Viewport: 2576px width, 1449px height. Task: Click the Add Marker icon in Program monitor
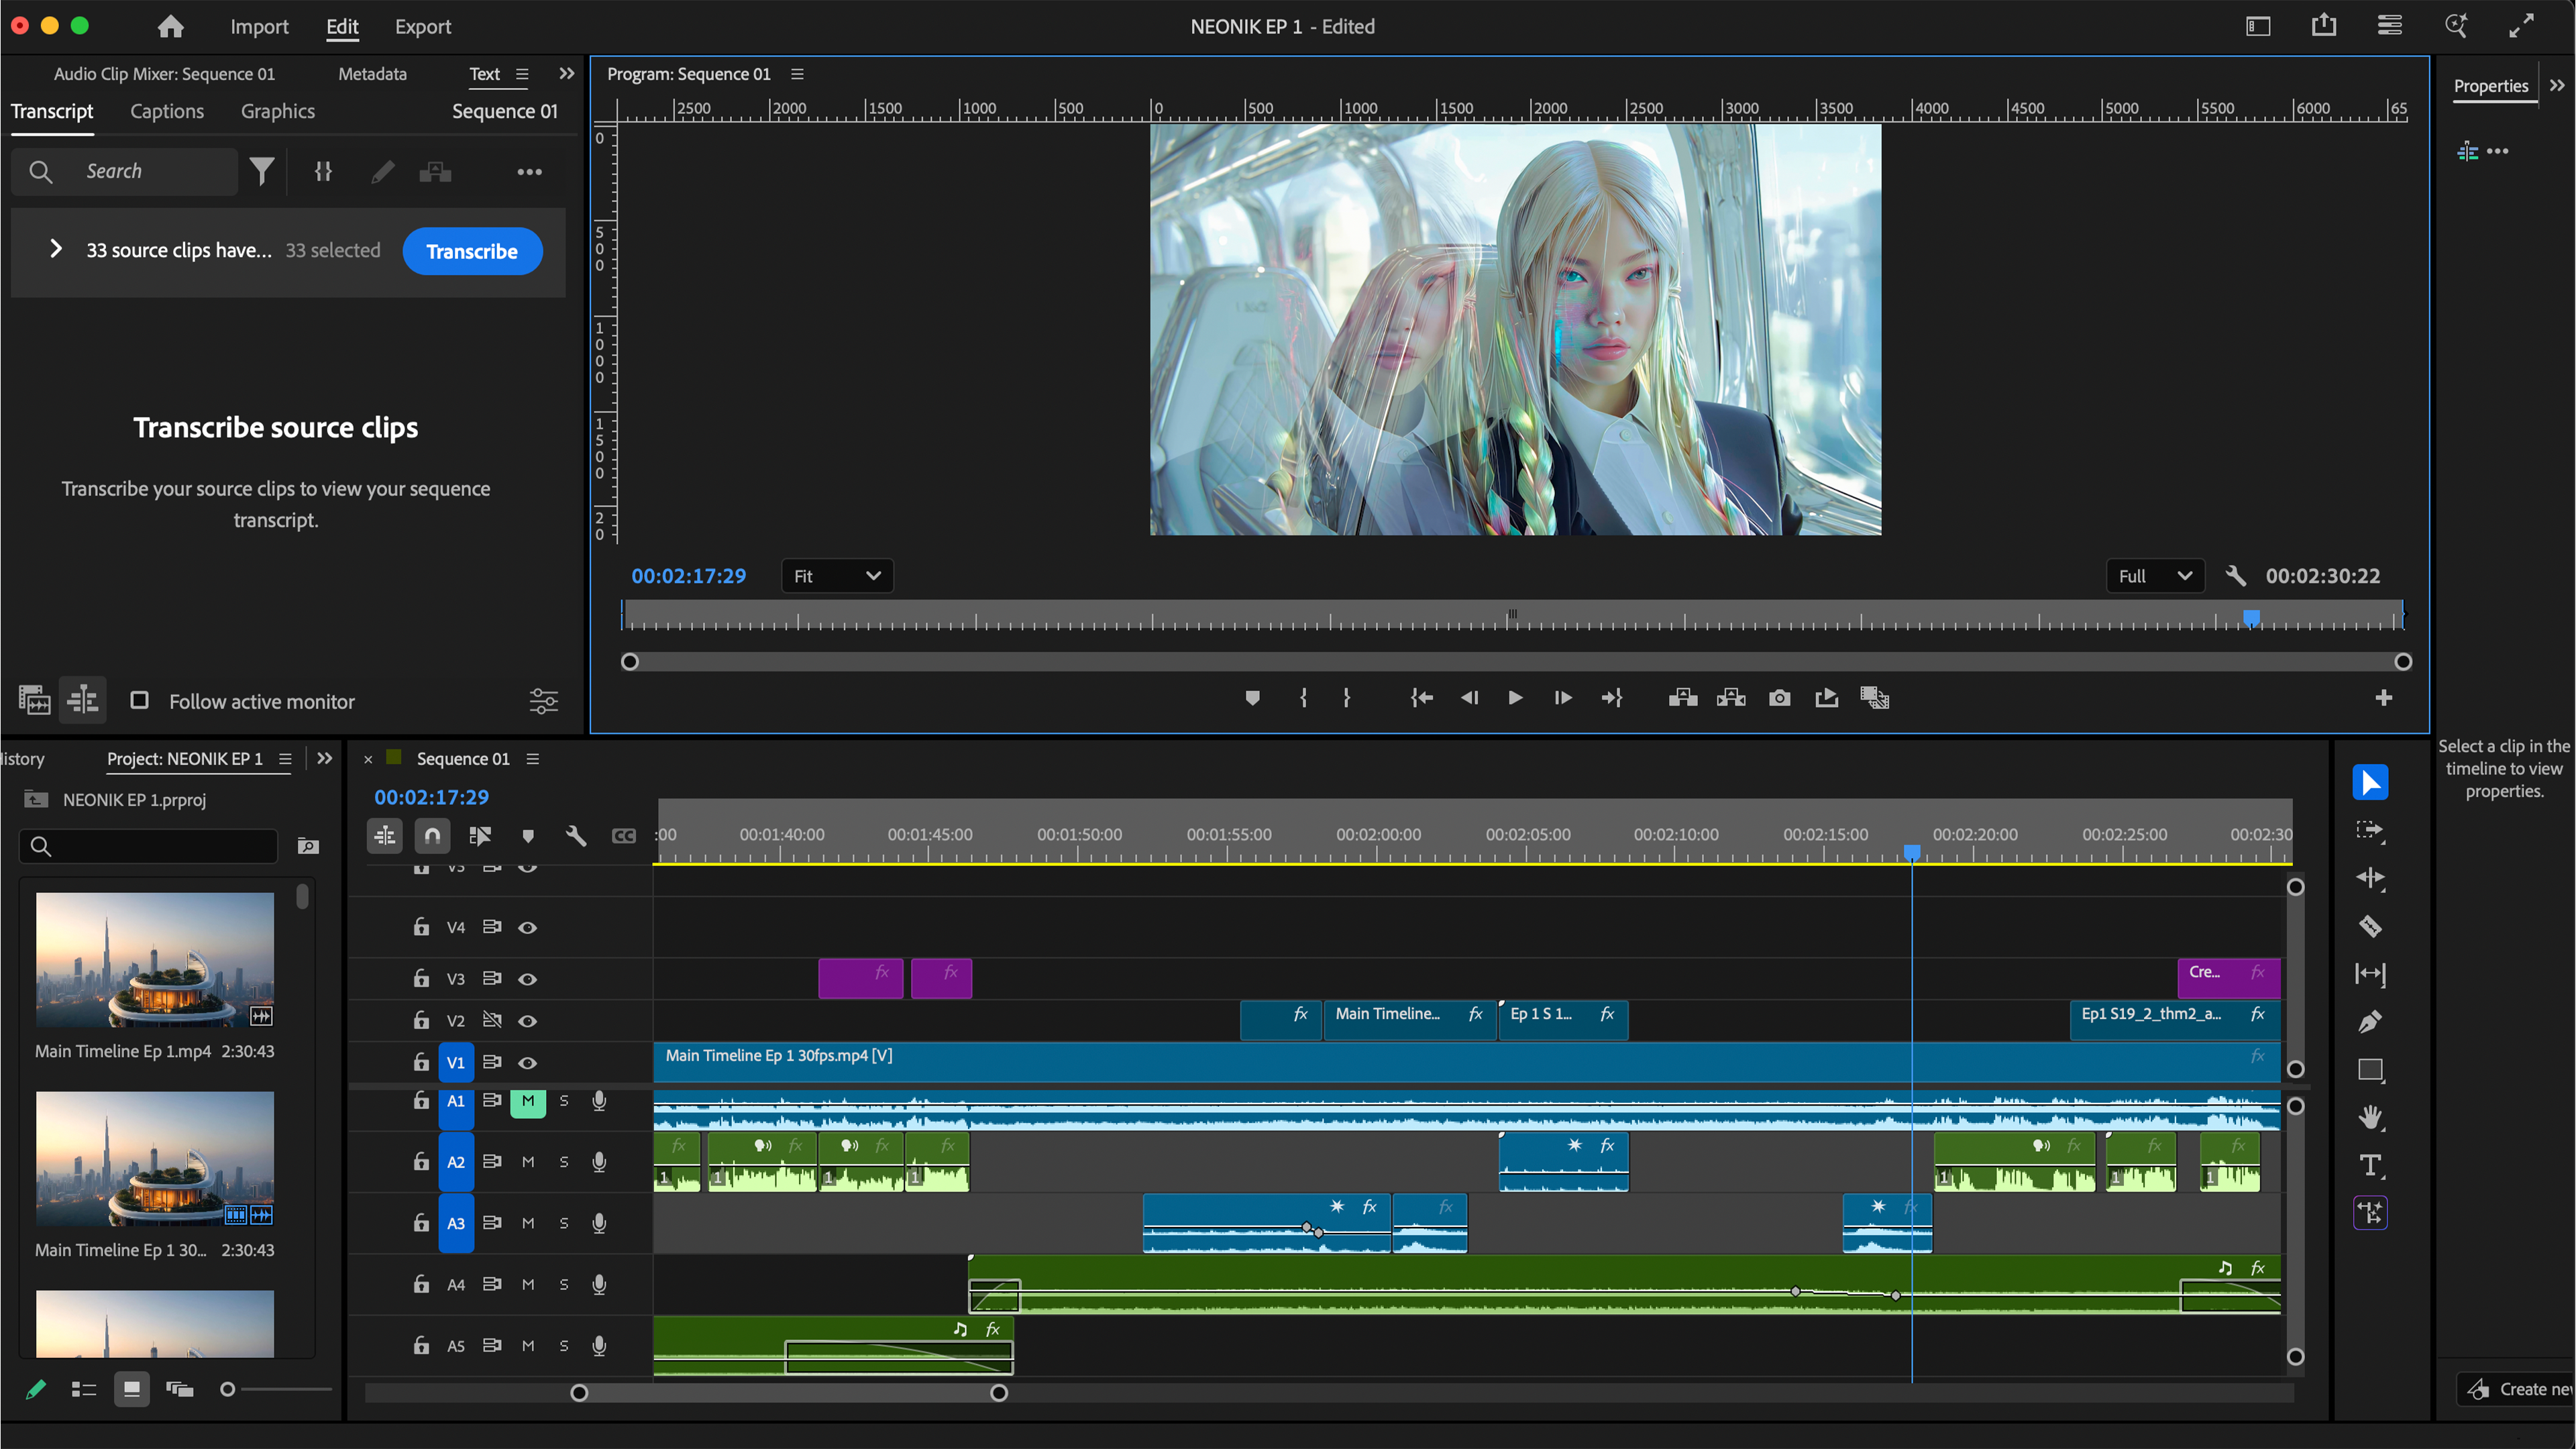coord(1252,698)
